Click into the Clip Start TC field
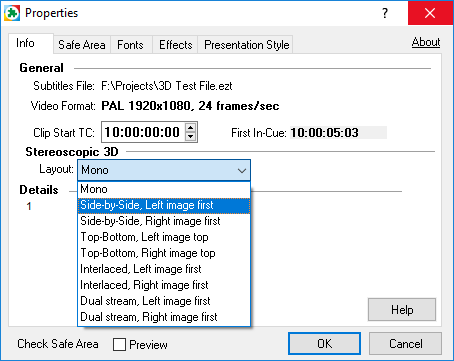The image size is (454, 361). pyautogui.click(x=143, y=132)
